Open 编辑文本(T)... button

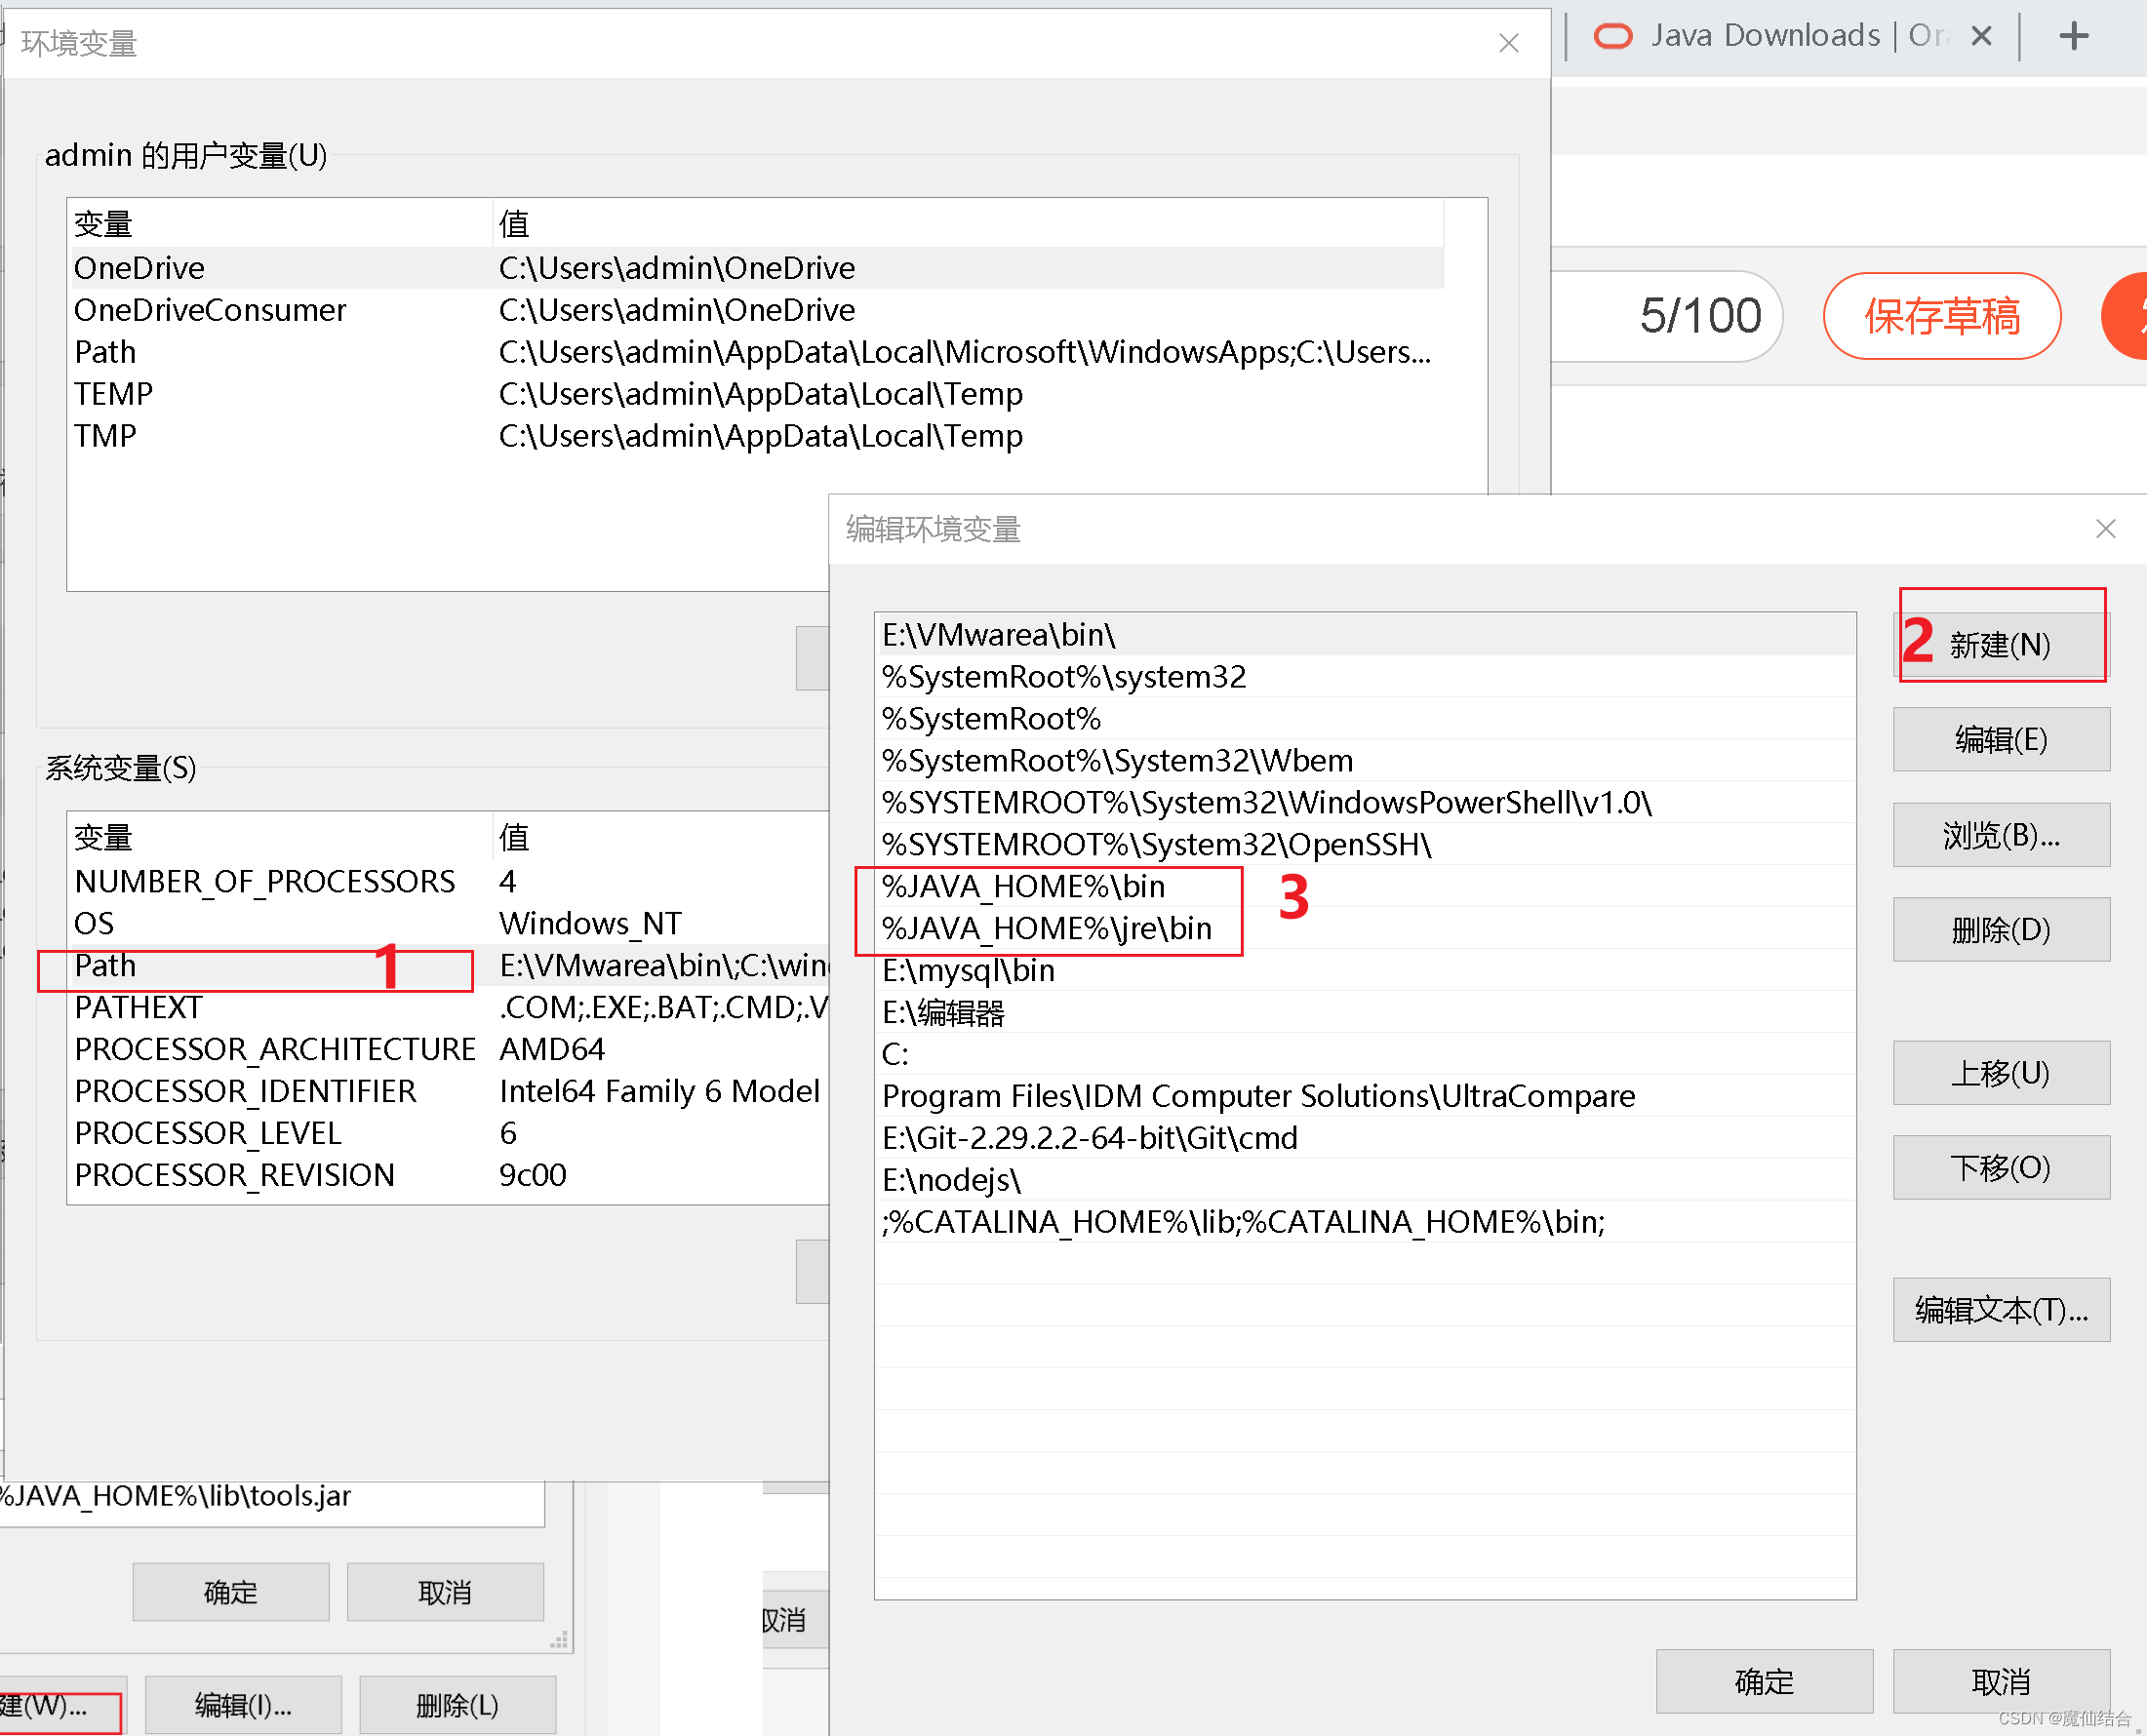tap(2001, 1309)
